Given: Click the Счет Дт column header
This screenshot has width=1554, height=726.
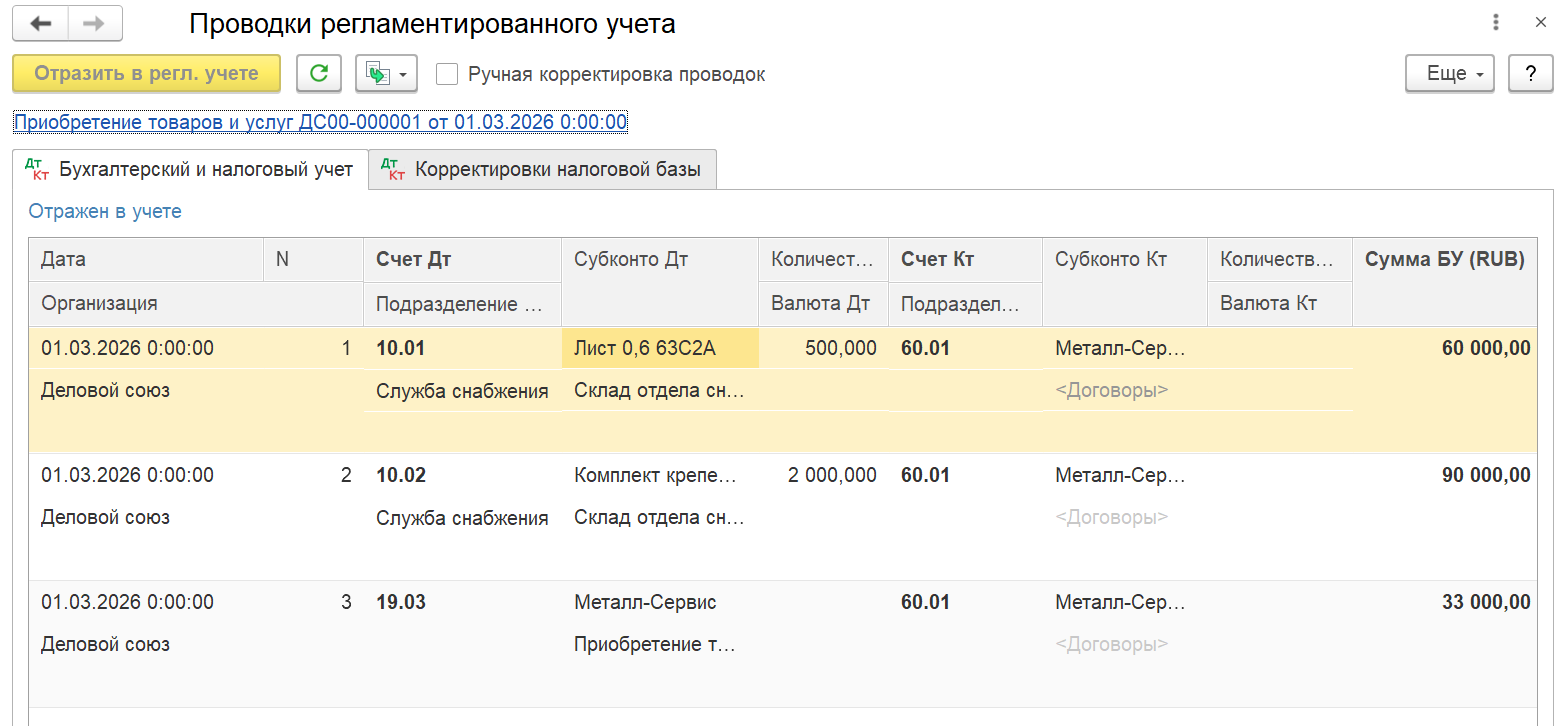Looking at the screenshot, I should tap(462, 259).
